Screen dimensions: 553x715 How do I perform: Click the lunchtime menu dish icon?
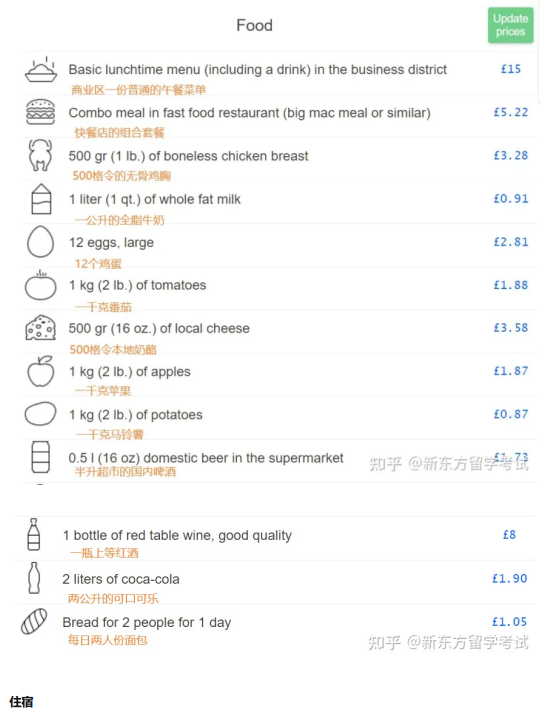coord(41,70)
